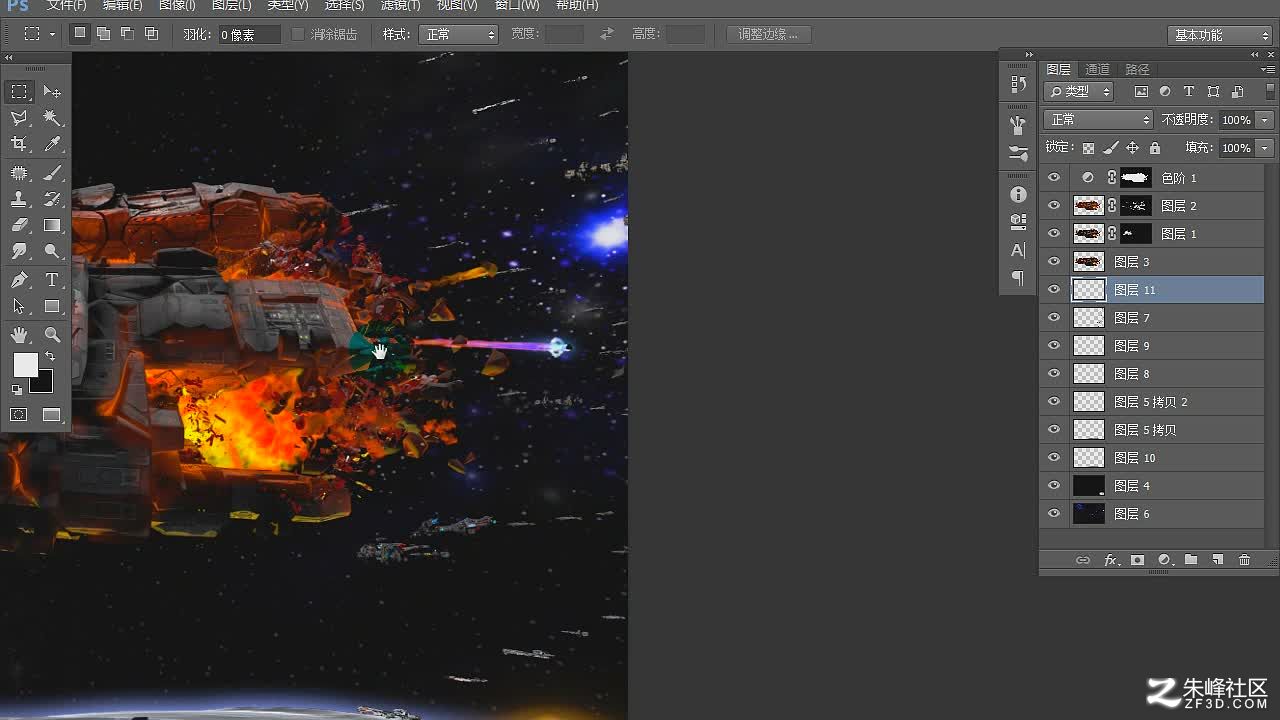Choose Intersect with selection mode button
Screen dimensions: 1280x720
coord(151,34)
